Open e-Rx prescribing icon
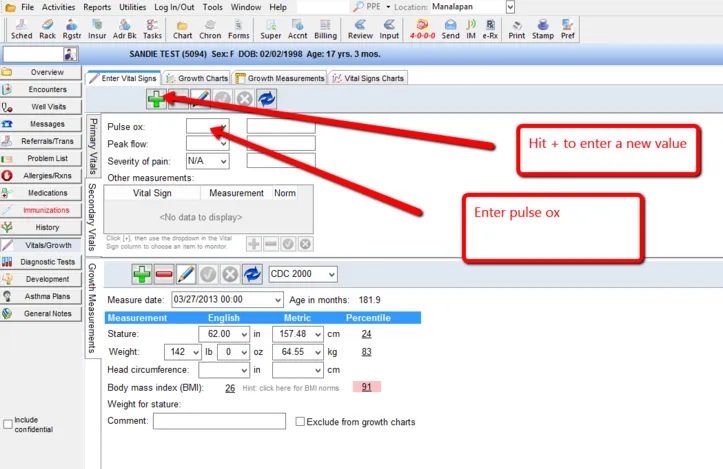The height and width of the screenshot is (469, 723). tap(490, 28)
